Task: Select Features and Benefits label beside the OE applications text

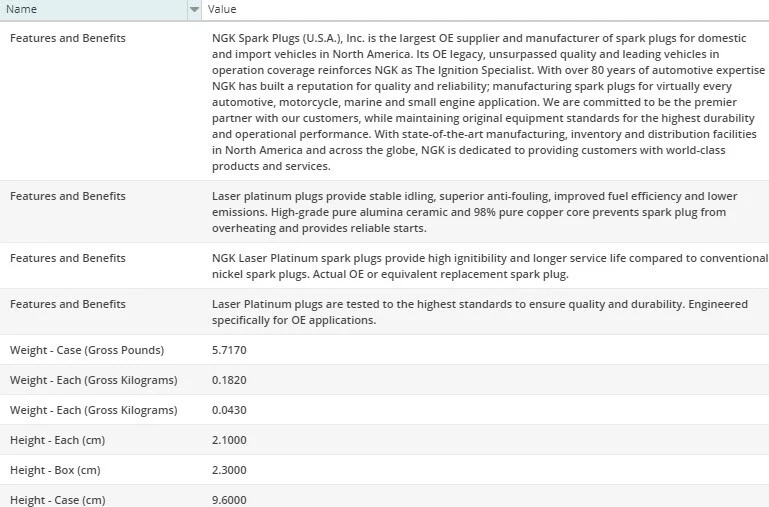Action: (68, 304)
